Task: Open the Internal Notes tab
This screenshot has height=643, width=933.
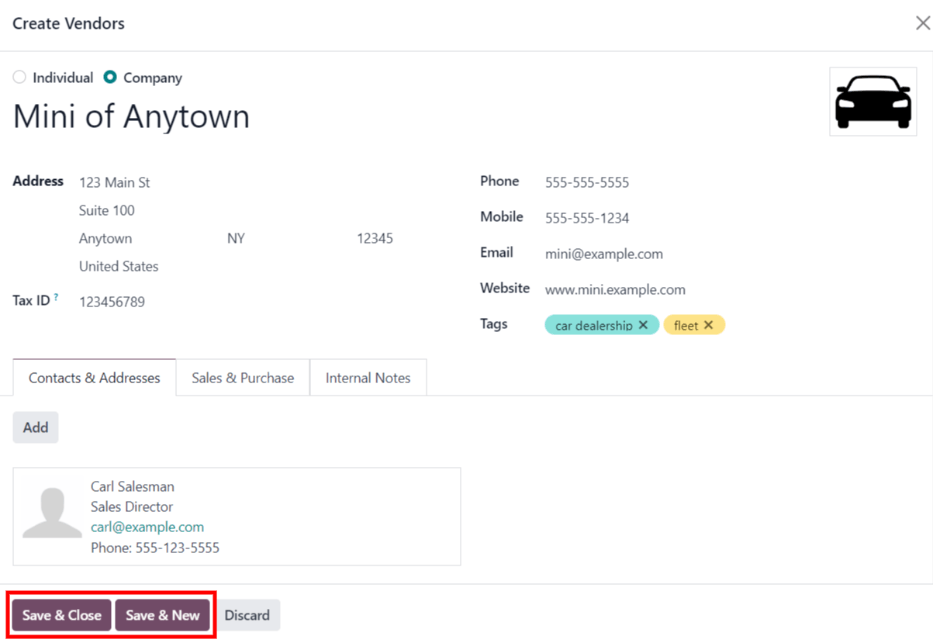Action: (x=368, y=378)
